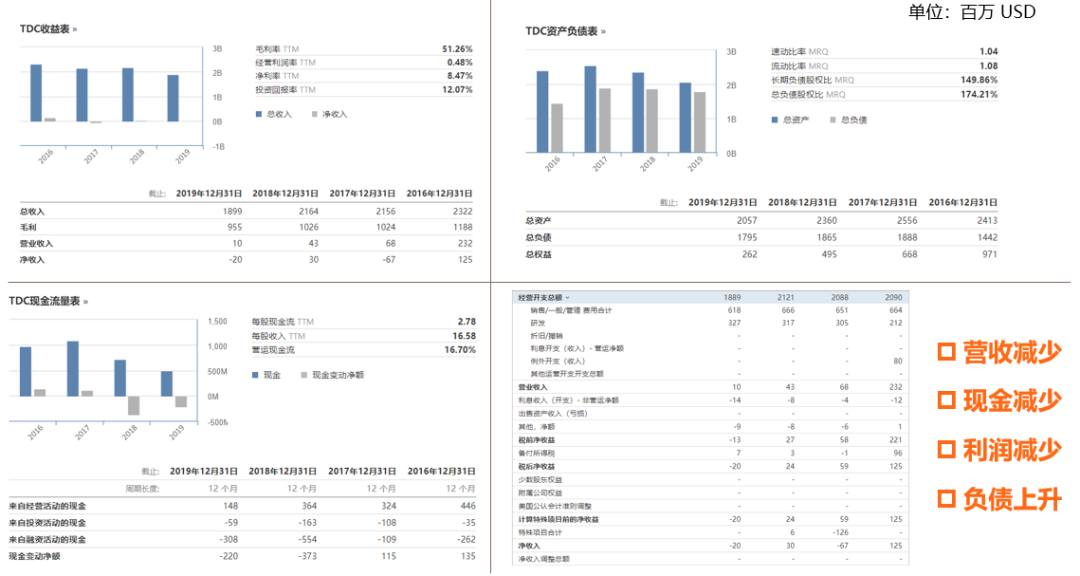Select the 经营利润率 TTM value 0.48%
Viewport: 1080px width, 576px height.
(459, 63)
